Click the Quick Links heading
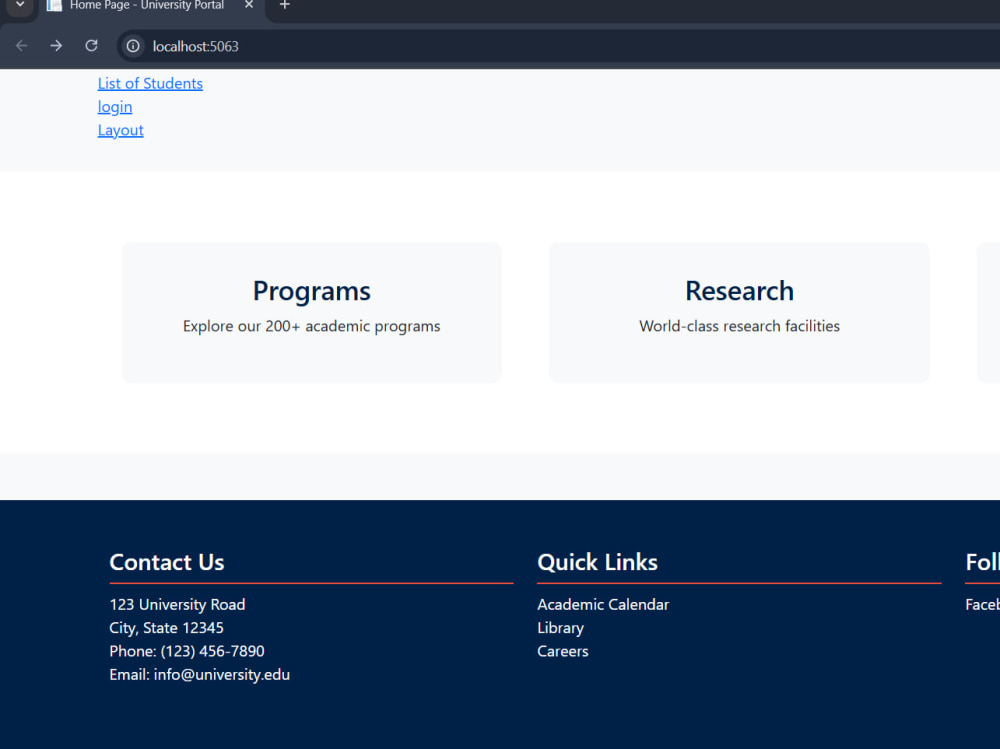The height and width of the screenshot is (749, 1000). tap(597, 562)
